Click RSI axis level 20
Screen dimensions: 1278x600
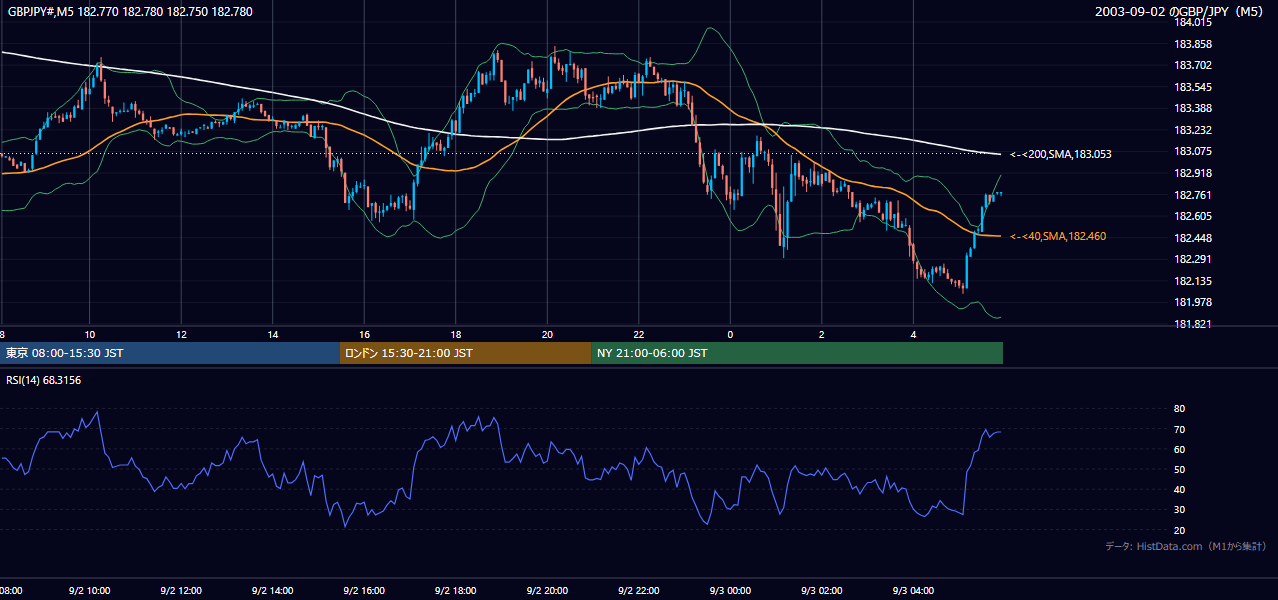pos(1179,530)
